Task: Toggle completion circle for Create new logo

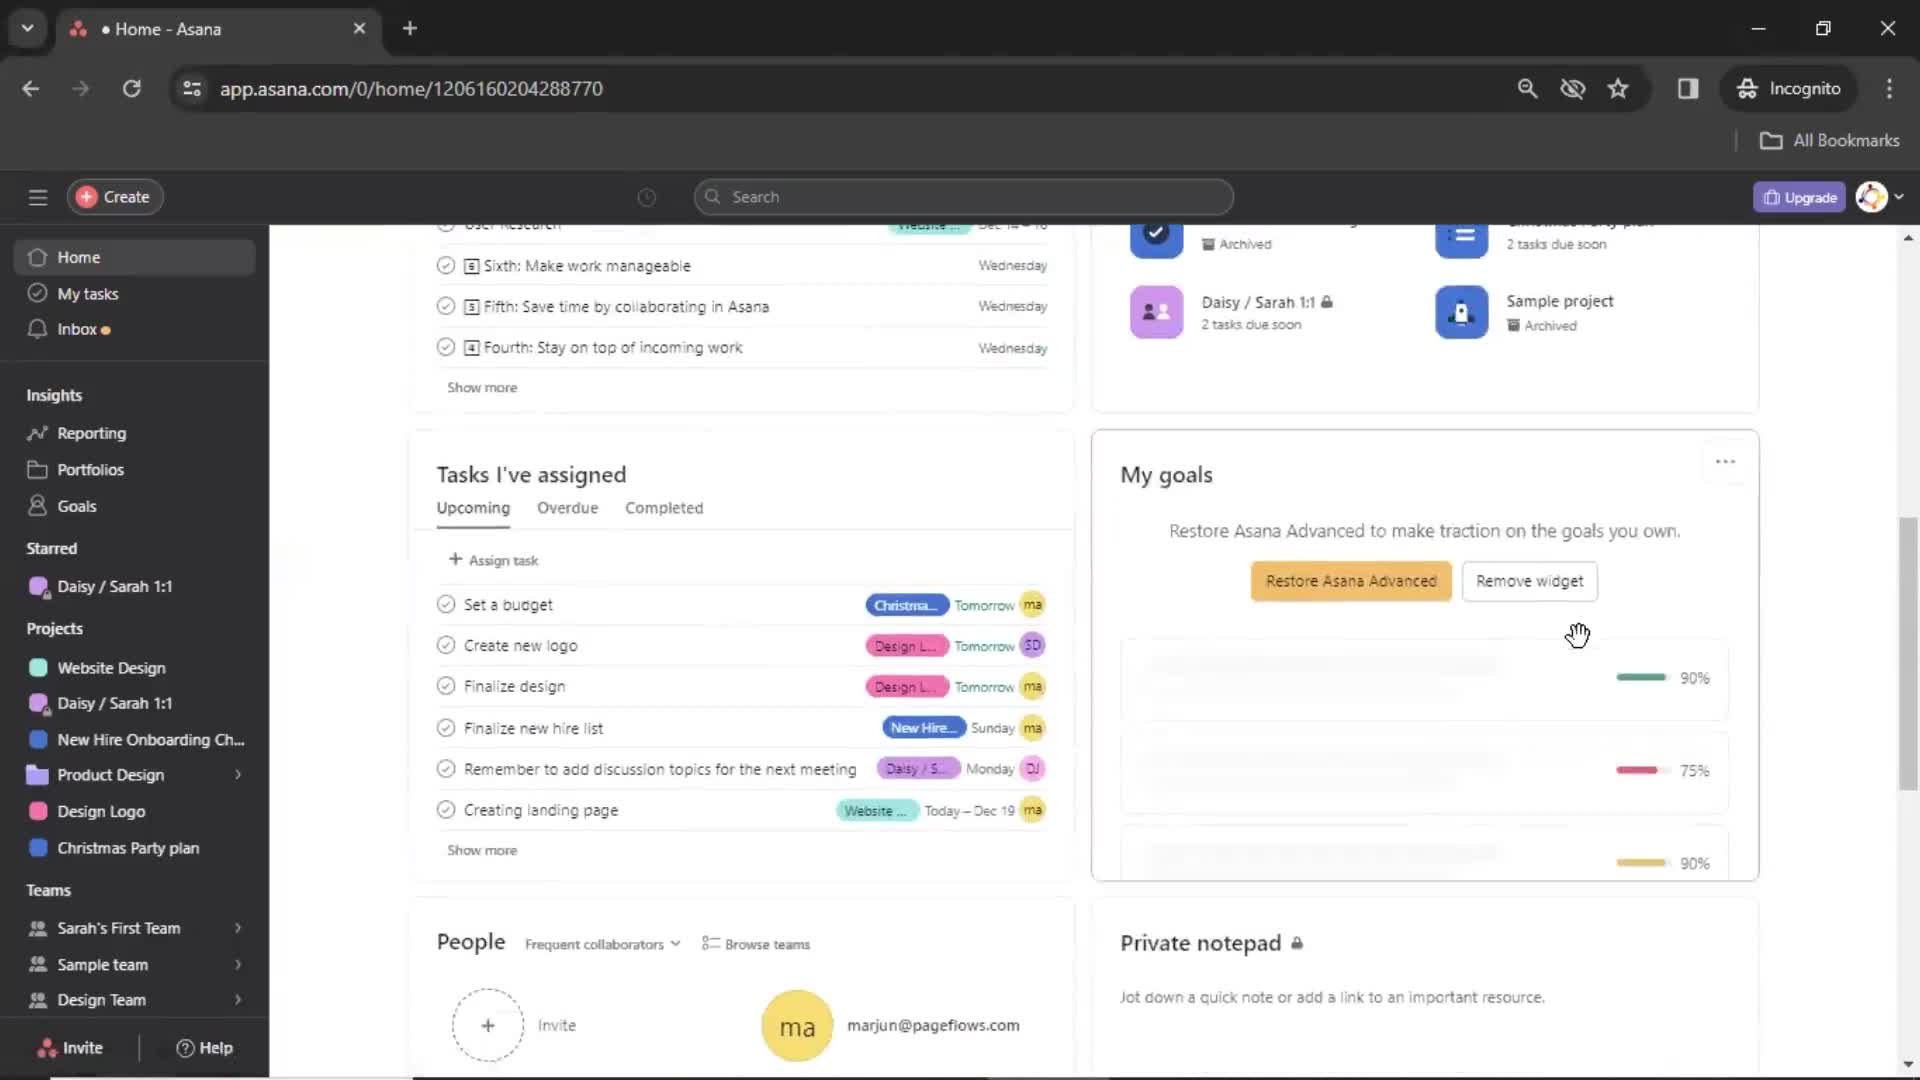Action: (x=444, y=645)
